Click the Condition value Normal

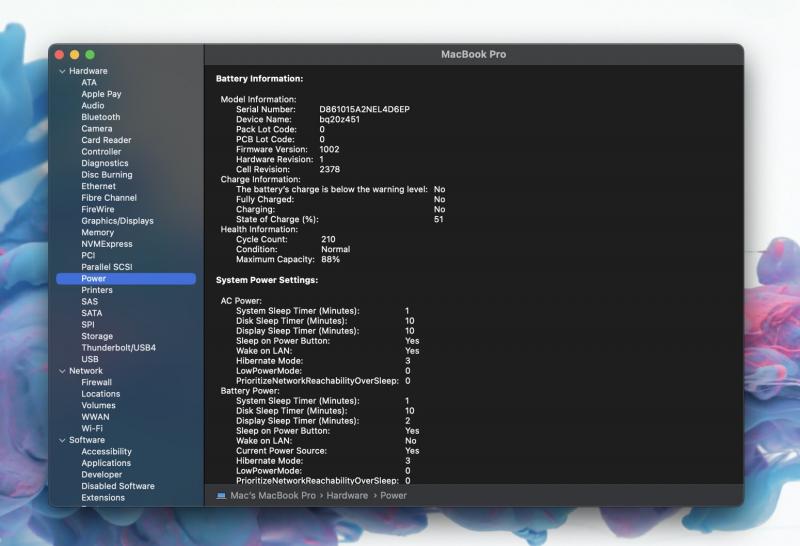pyautogui.click(x=336, y=250)
